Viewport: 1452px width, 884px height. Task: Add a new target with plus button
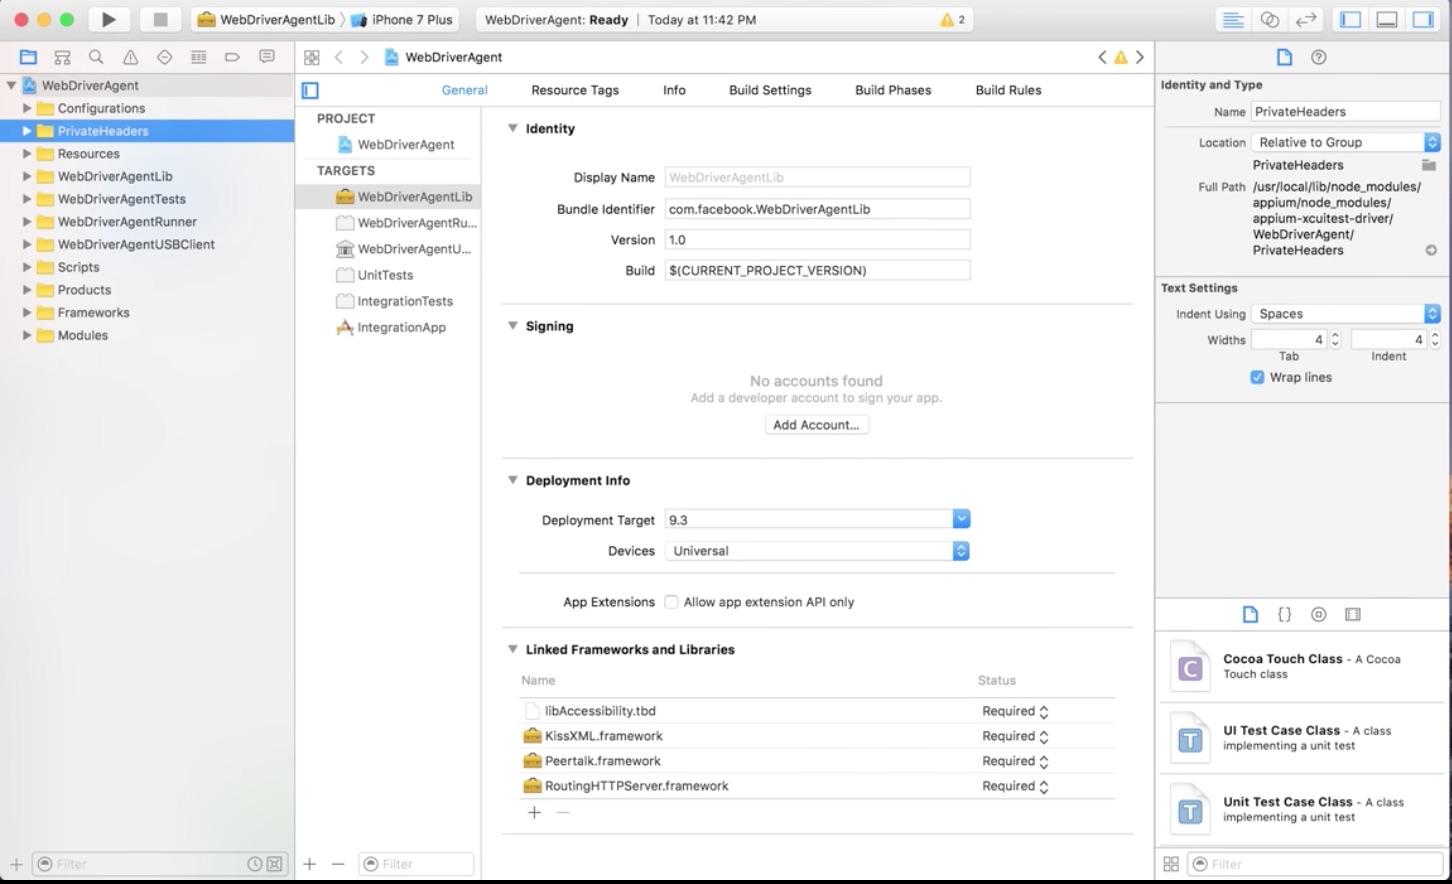coord(310,864)
